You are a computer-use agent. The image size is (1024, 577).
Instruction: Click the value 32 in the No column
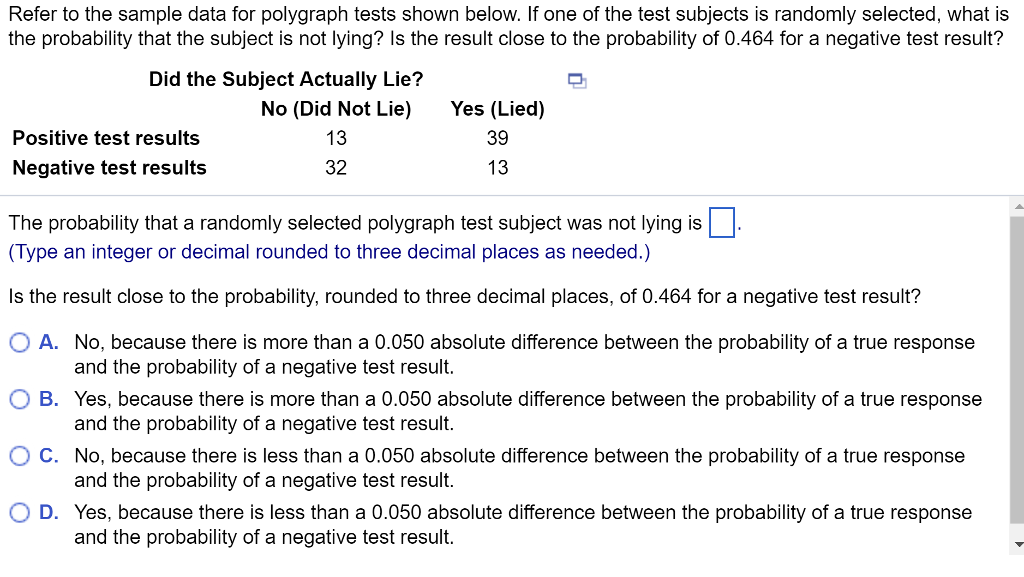[x=336, y=167]
